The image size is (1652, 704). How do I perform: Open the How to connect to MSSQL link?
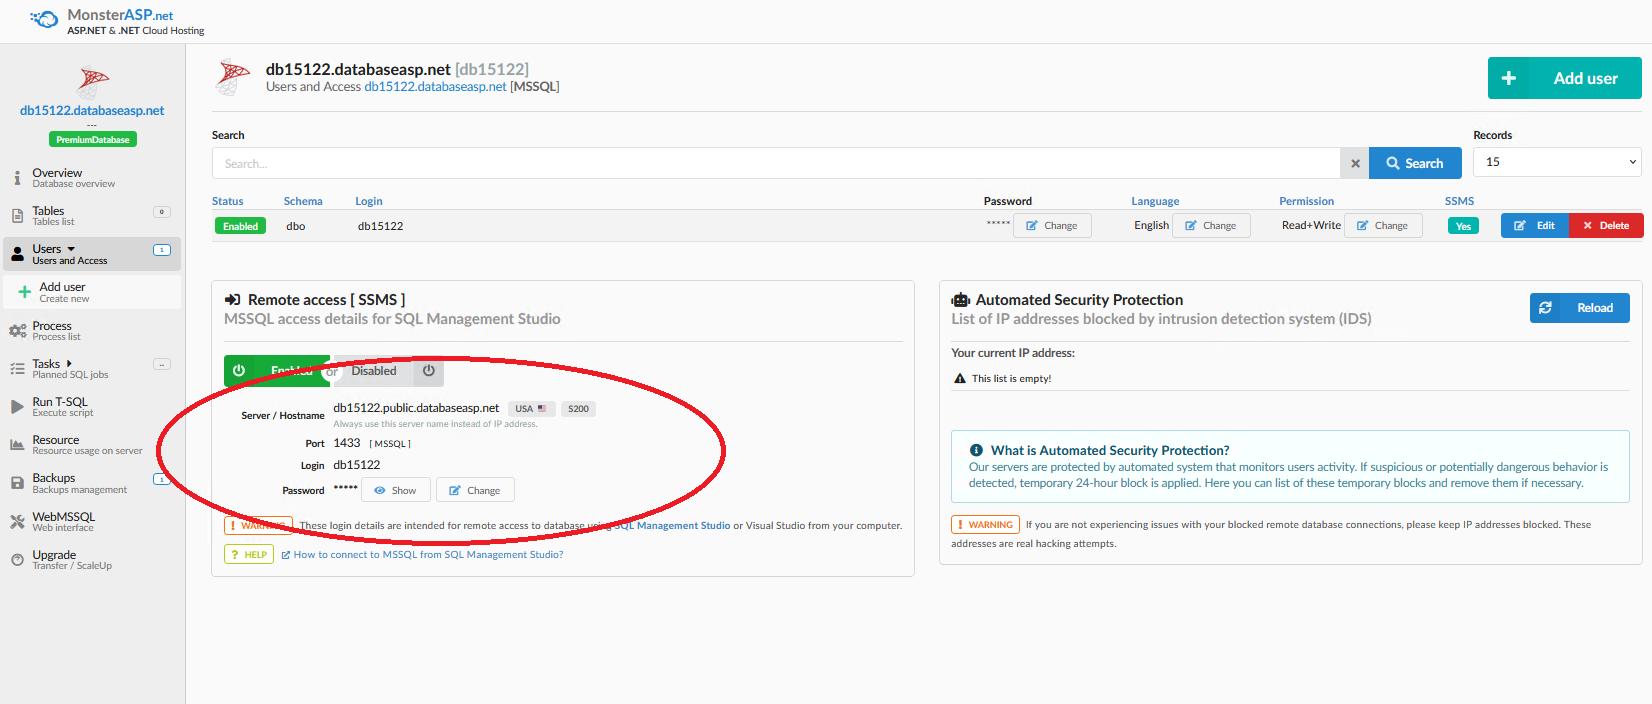(x=428, y=554)
